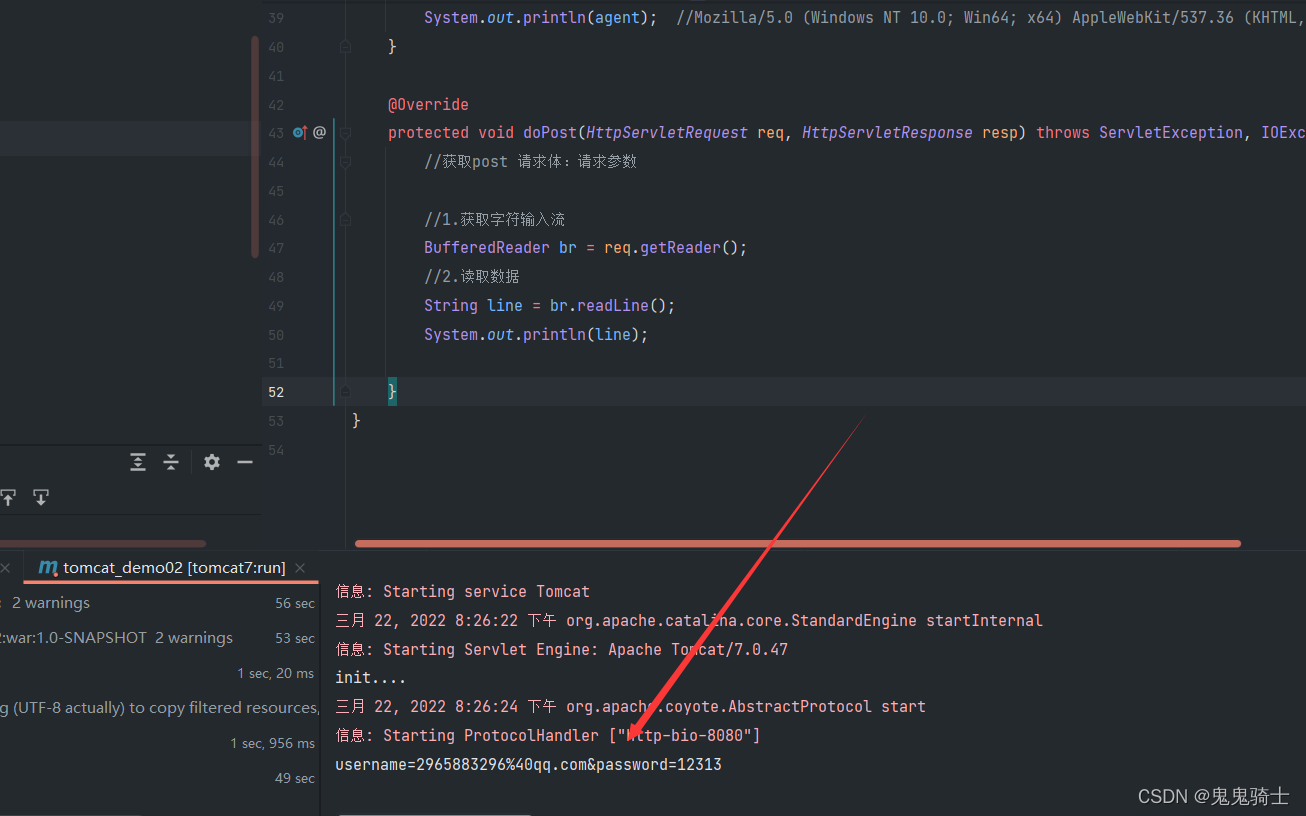Click 'String line = br.readLine();' statement
Image resolution: width=1306 pixels, height=816 pixels.
coord(550,306)
